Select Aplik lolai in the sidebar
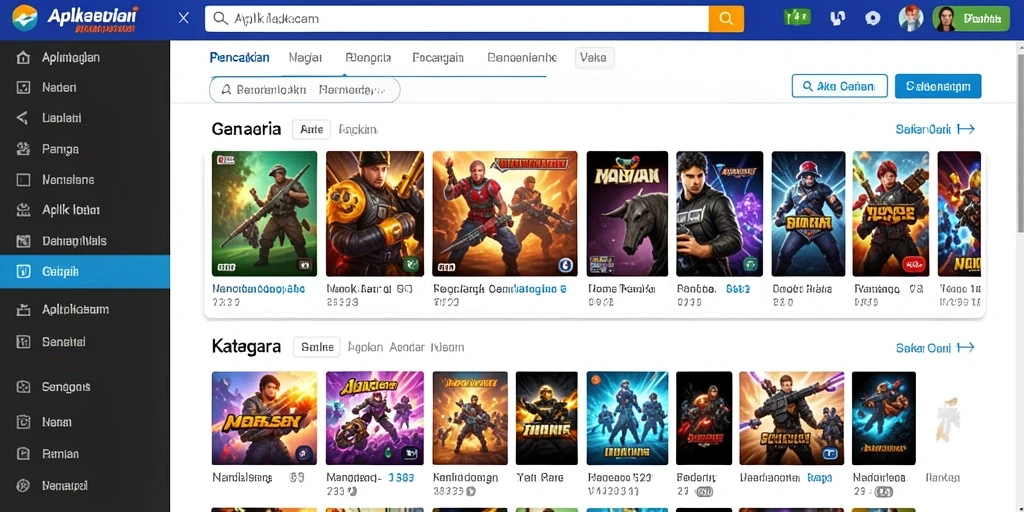Image resolution: width=1024 pixels, height=512 pixels. pos(85,210)
